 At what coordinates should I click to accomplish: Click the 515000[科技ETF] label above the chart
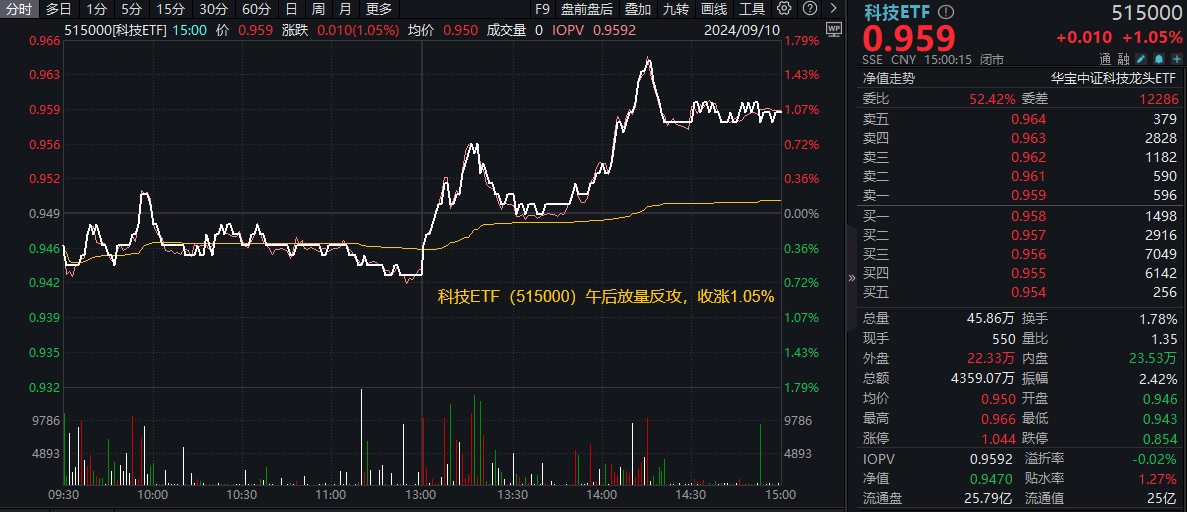(x=114, y=30)
